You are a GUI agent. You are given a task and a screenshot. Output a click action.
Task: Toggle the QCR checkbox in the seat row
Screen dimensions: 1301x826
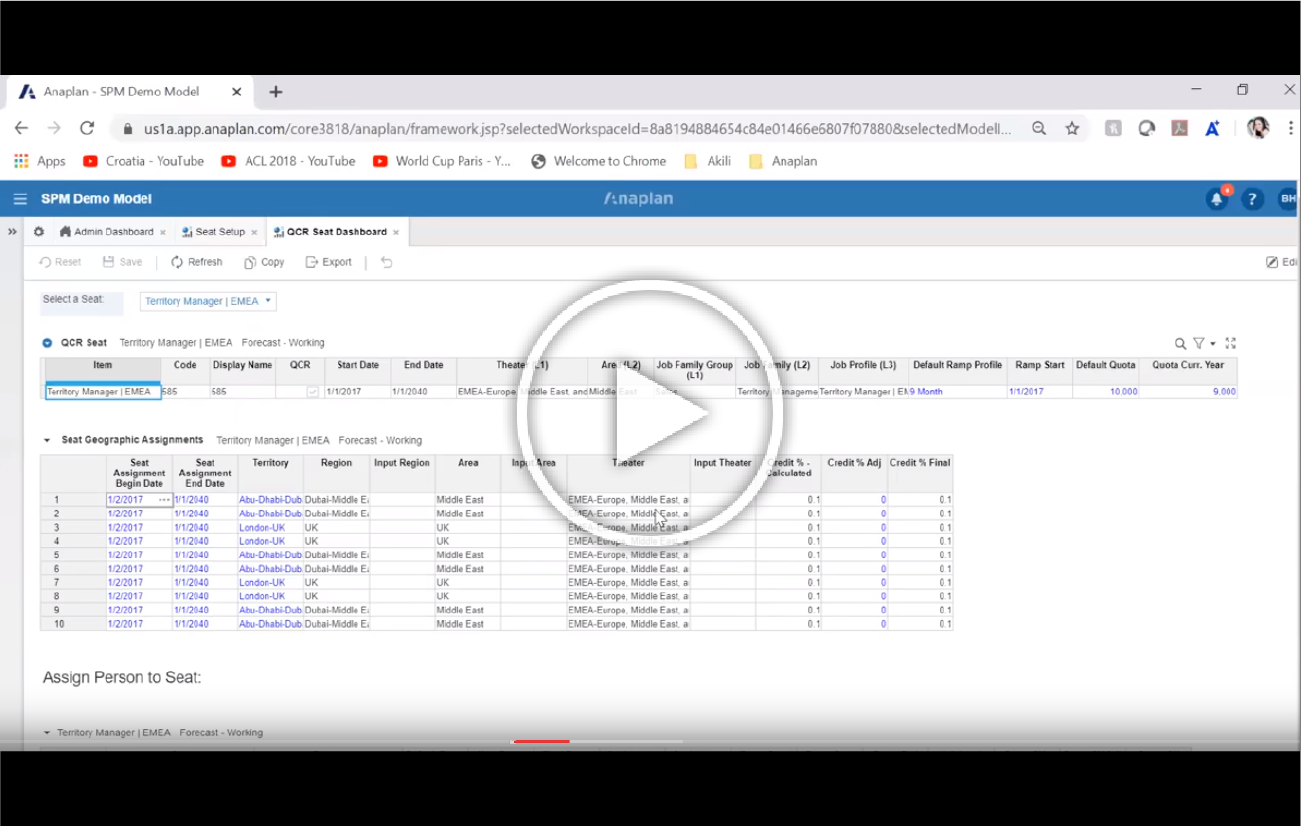(x=312, y=392)
